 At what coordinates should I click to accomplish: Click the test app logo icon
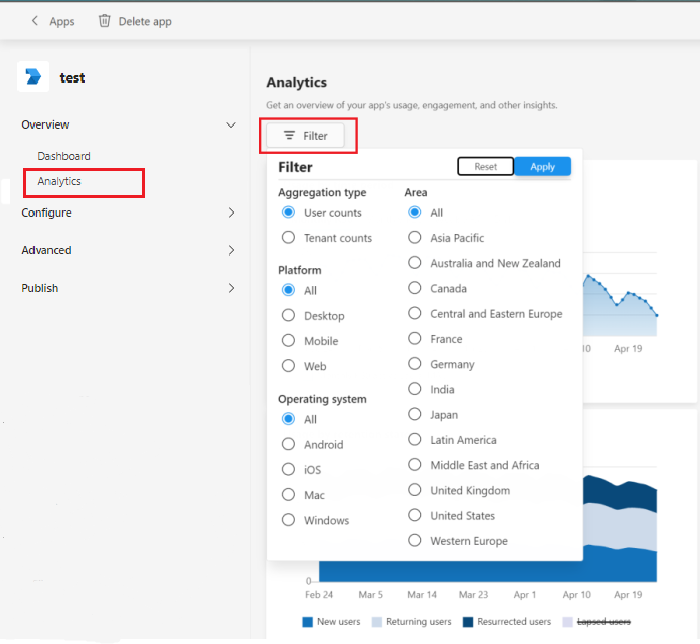(33, 77)
